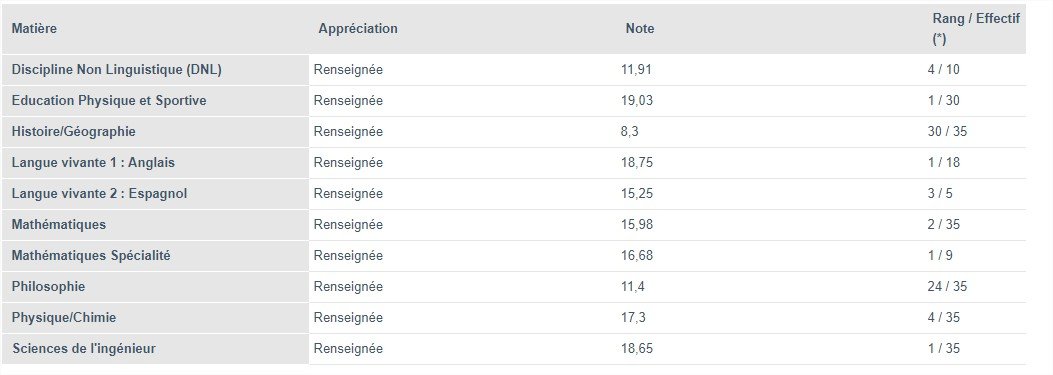The image size is (1053, 375).
Task: Select Langue vivante 2 : Espagnol row
Action: coord(514,194)
